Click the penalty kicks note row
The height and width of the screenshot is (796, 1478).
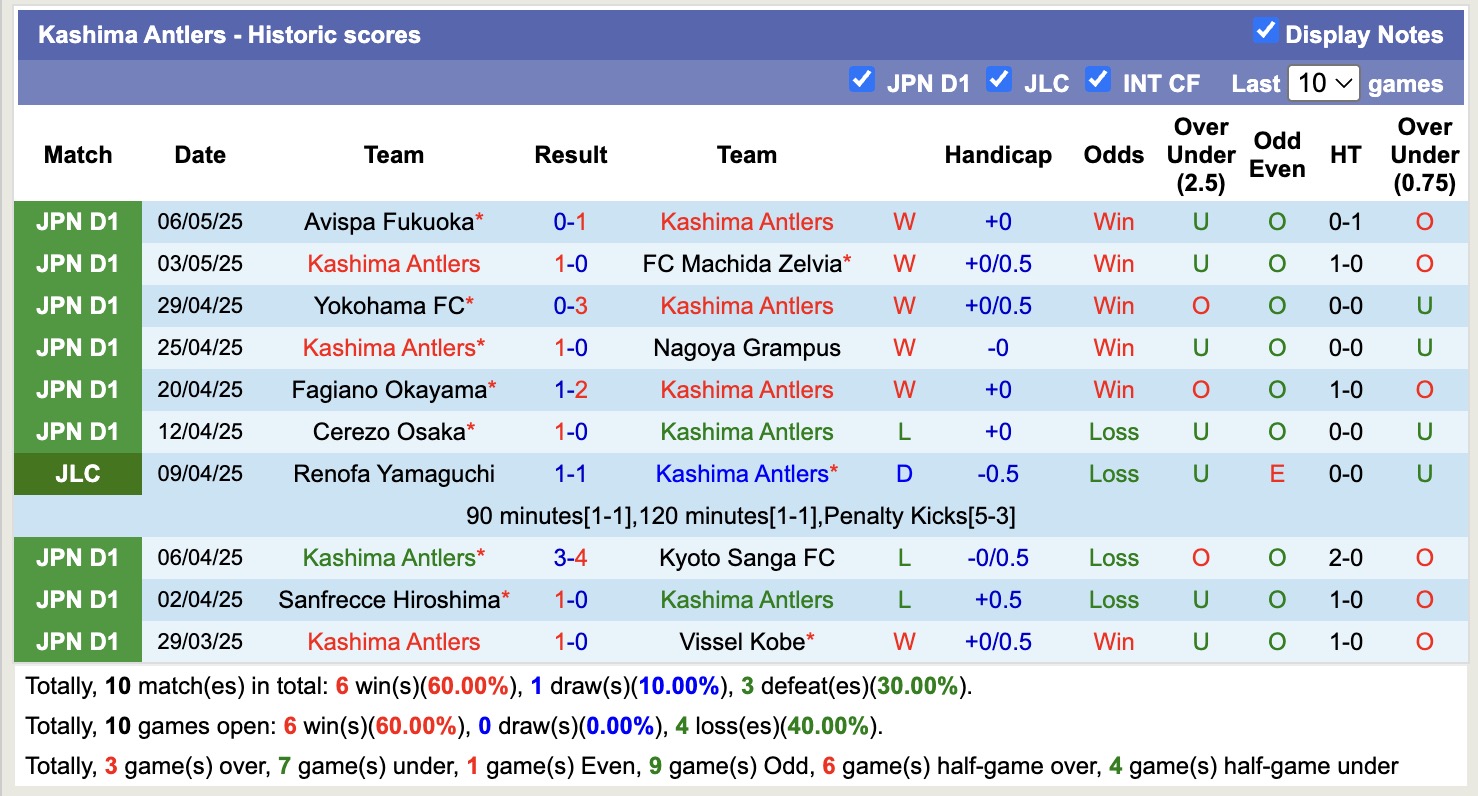(740, 516)
